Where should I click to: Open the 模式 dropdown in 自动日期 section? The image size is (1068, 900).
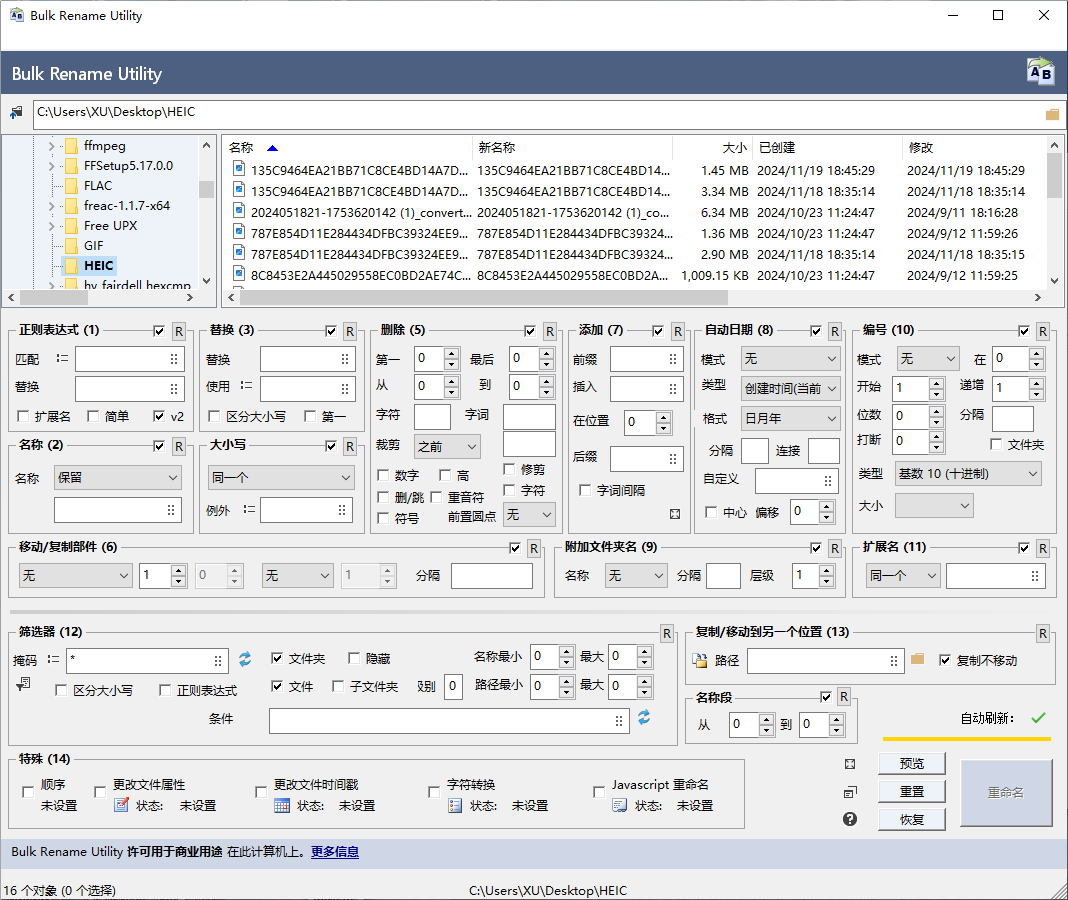(790, 358)
